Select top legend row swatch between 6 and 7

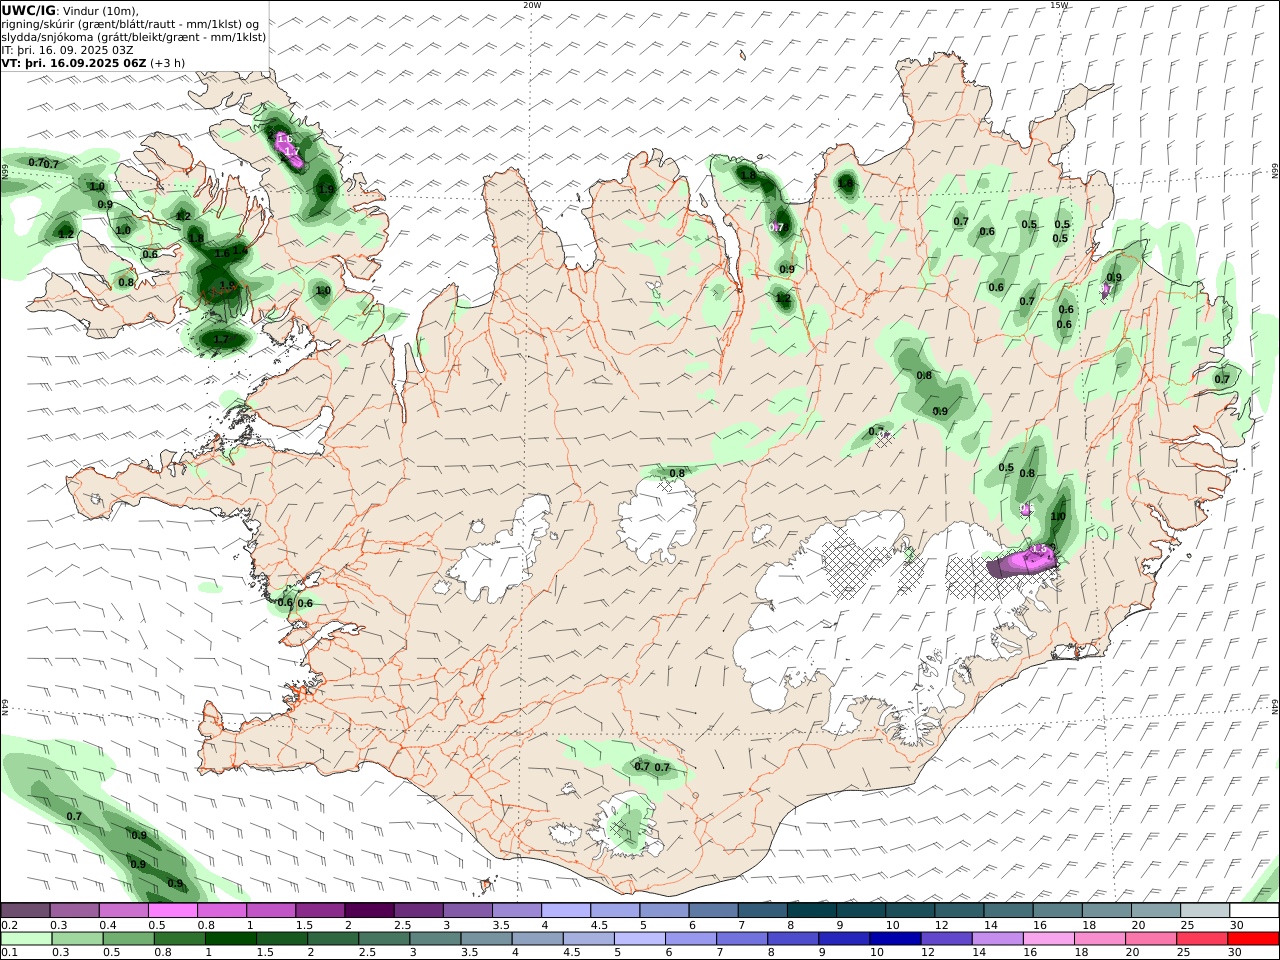(x=713, y=910)
